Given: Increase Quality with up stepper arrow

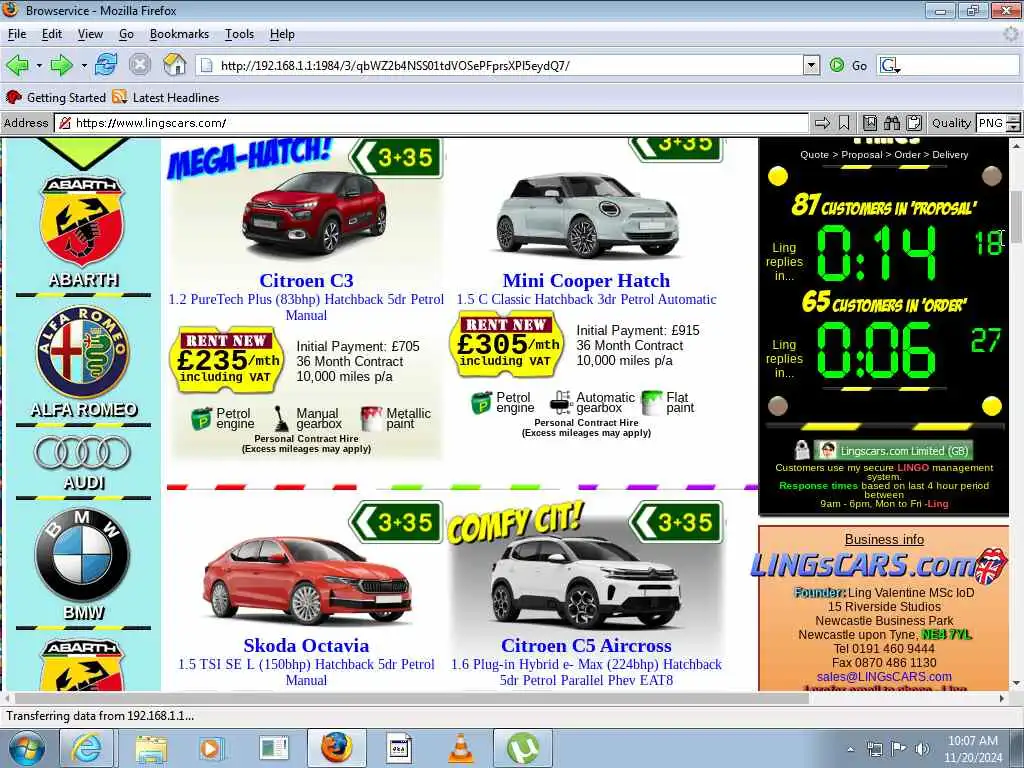Looking at the screenshot, I should point(1014,118).
